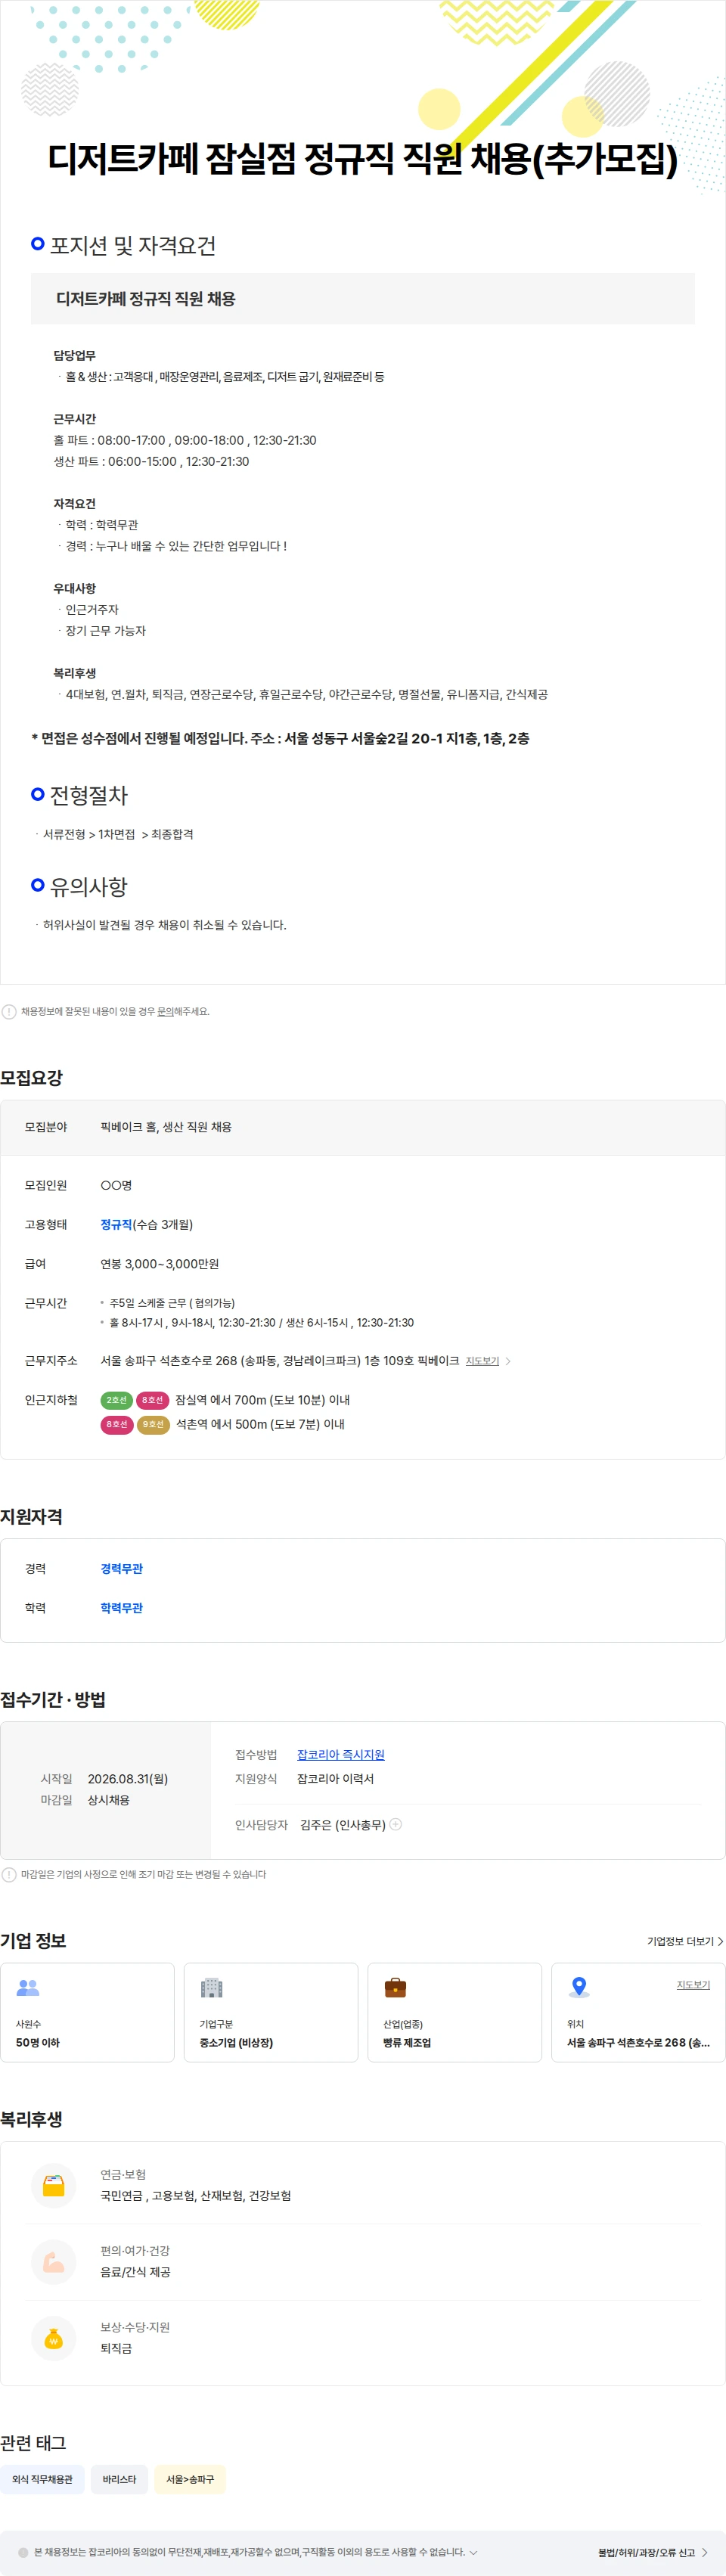This screenshot has height=2576, width=726.
Task: Open 불법/허위/과장/오류 신고 link
Action: (x=653, y=2552)
